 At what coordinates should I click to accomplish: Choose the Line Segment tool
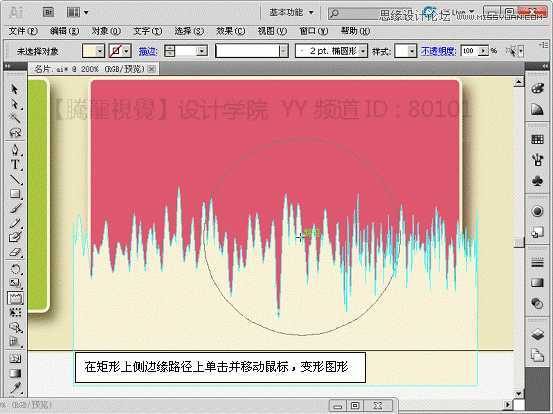15,179
